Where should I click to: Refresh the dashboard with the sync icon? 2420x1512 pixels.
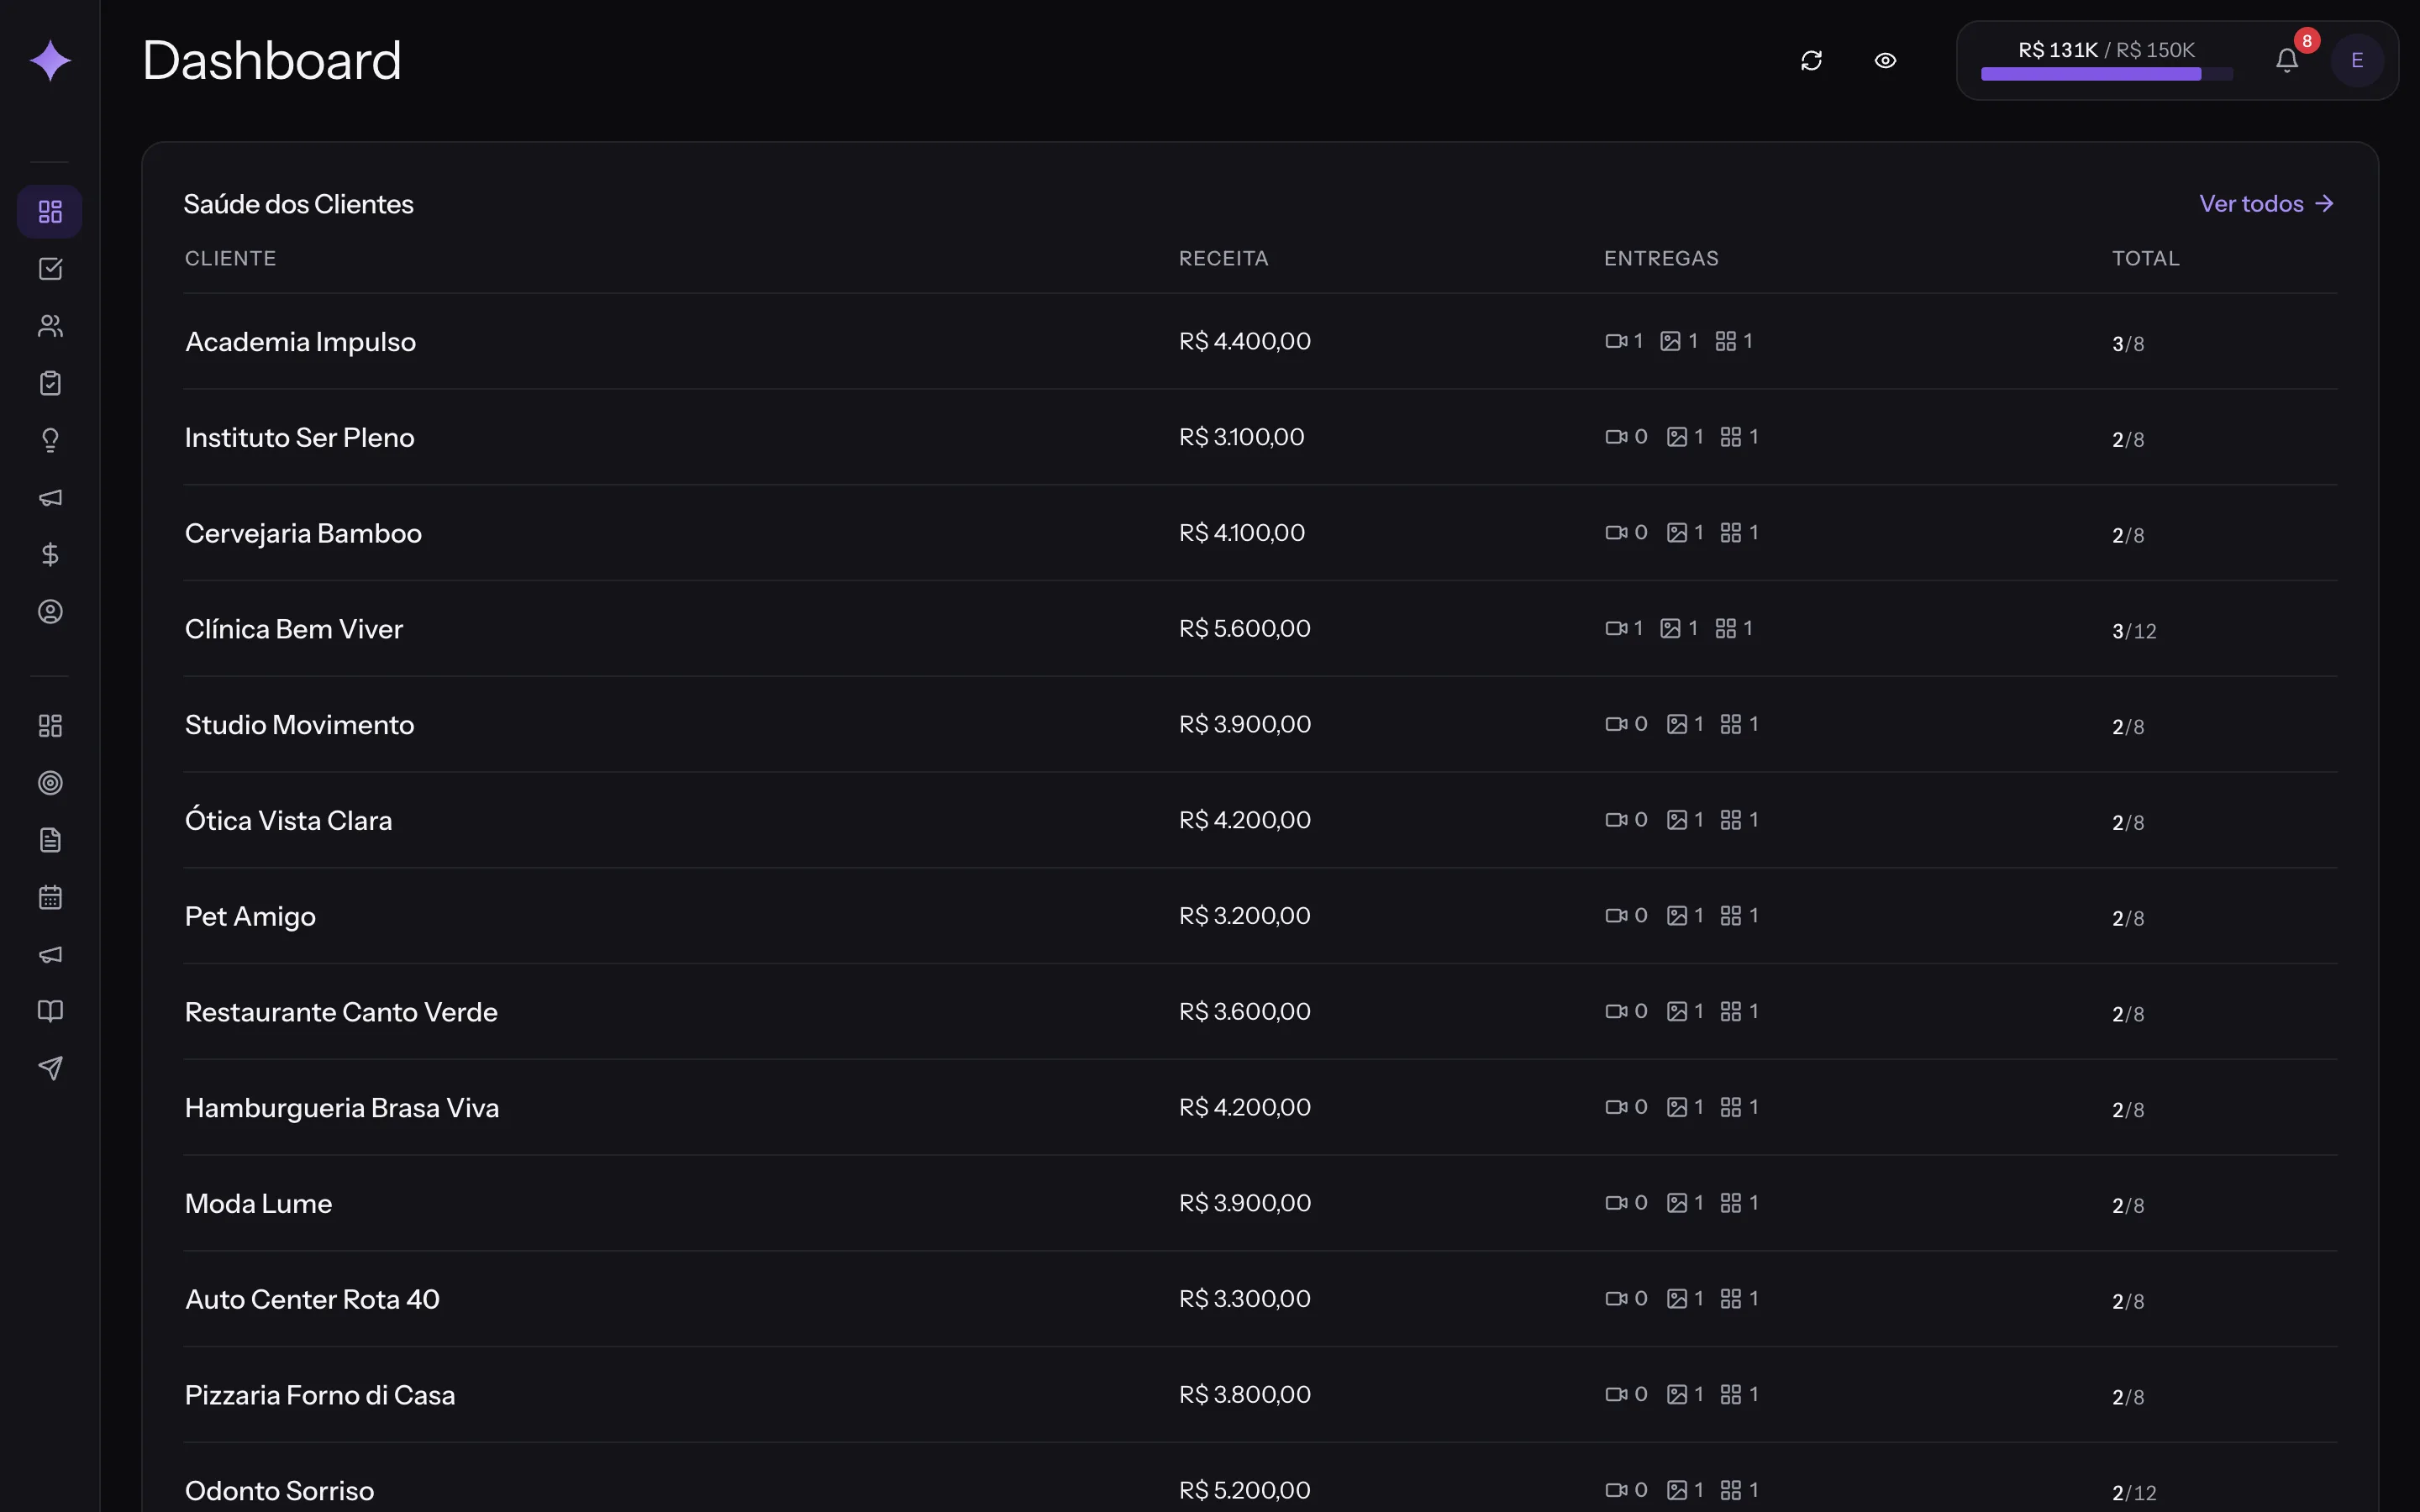(x=1811, y=61)
